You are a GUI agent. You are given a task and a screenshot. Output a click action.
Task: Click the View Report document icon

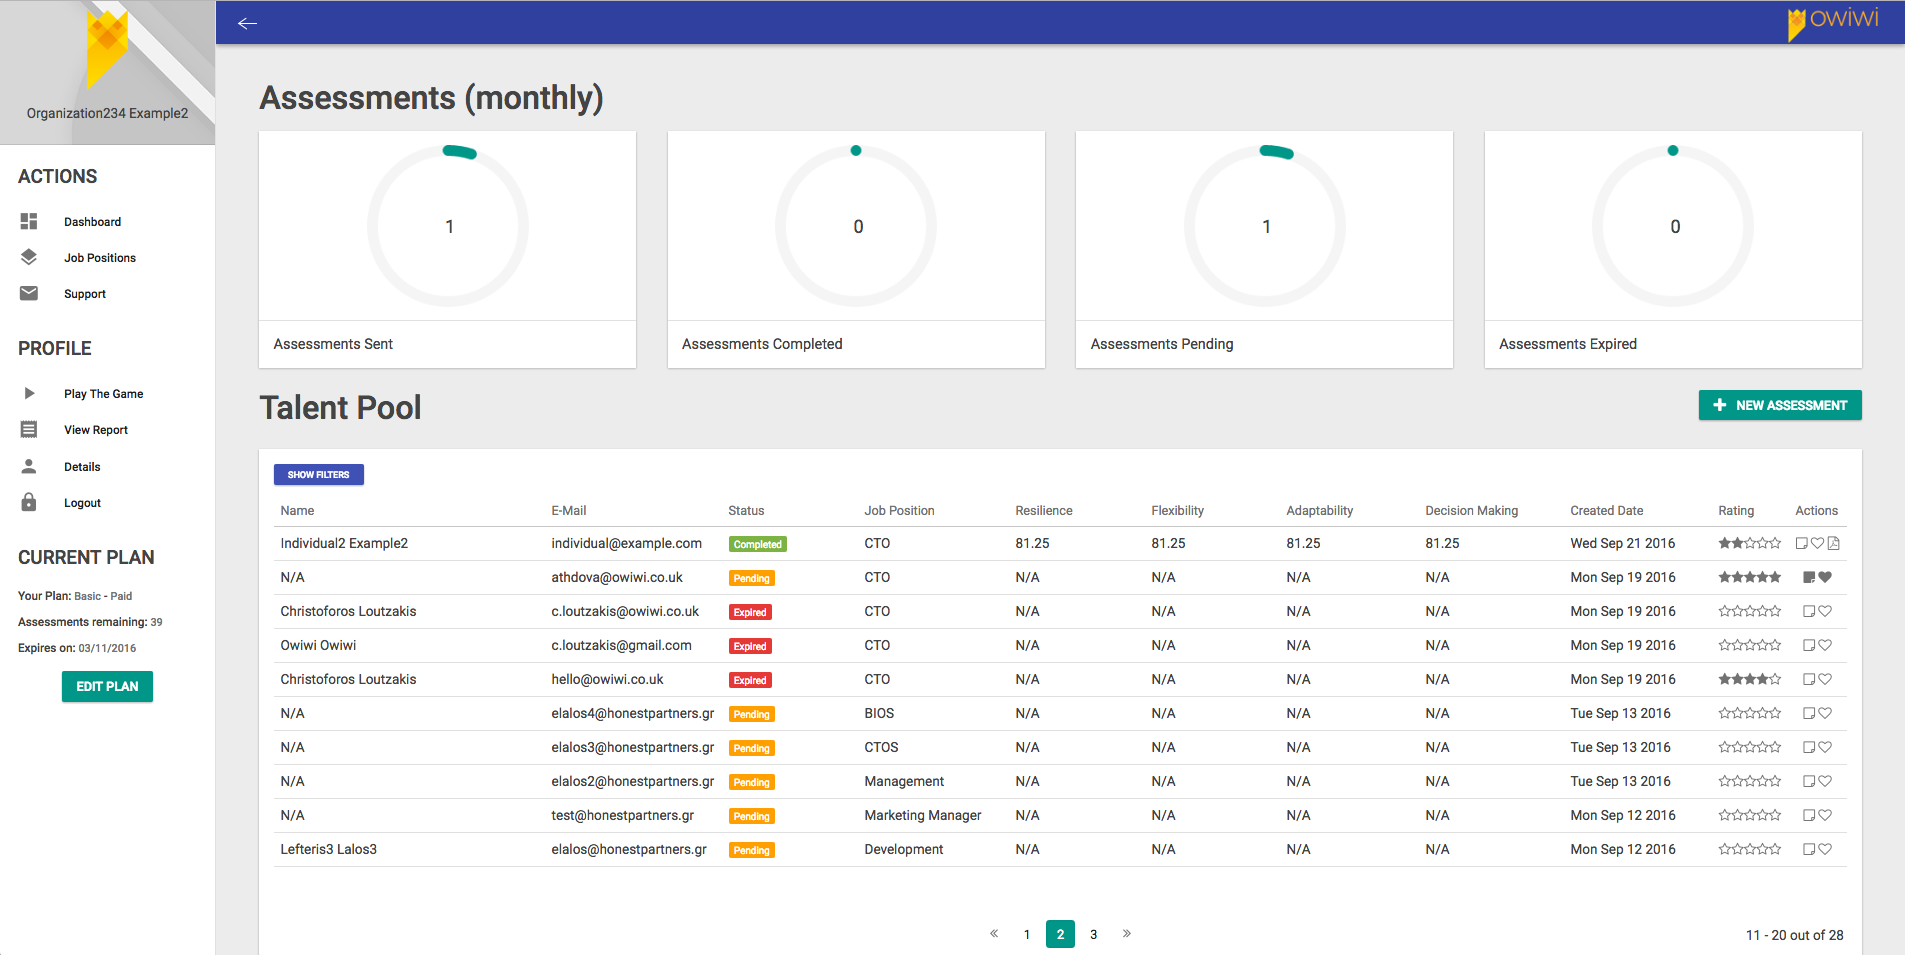(29, 429)
